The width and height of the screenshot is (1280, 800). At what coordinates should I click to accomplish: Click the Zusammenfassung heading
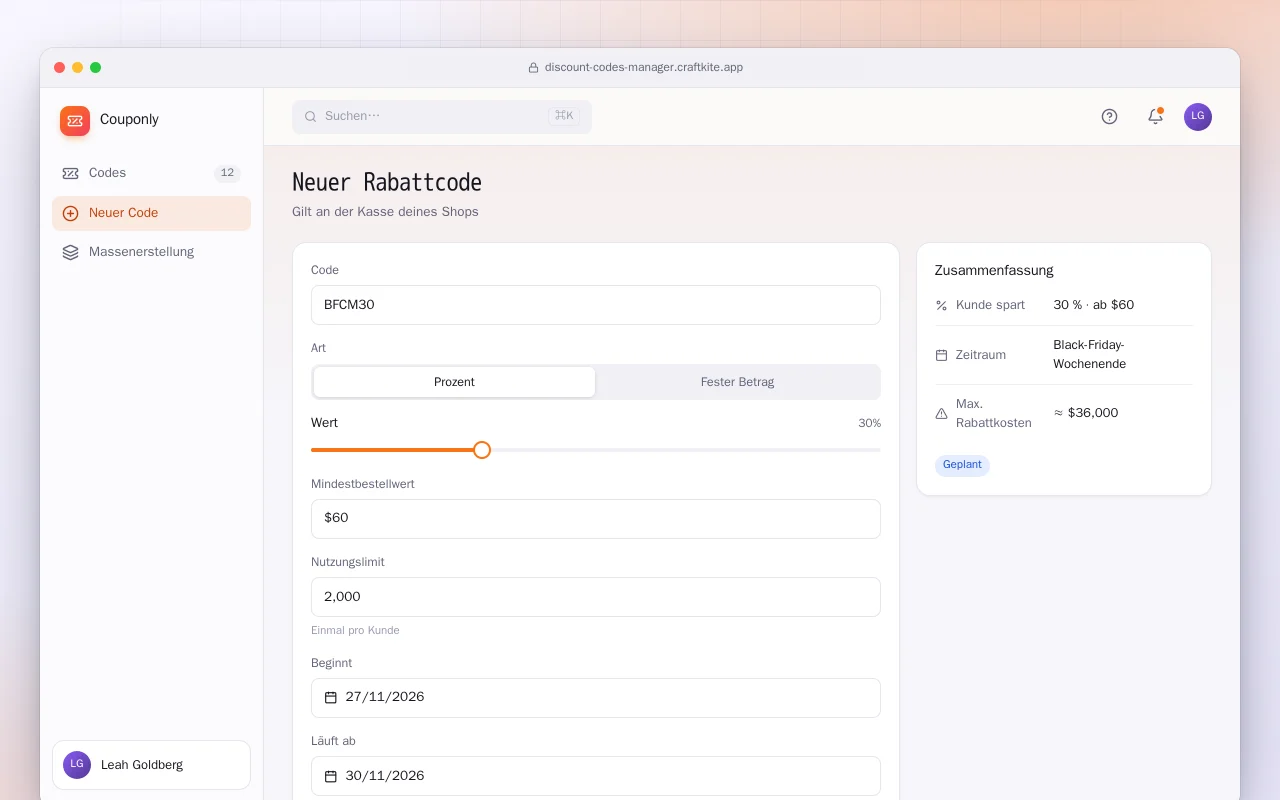994,270
